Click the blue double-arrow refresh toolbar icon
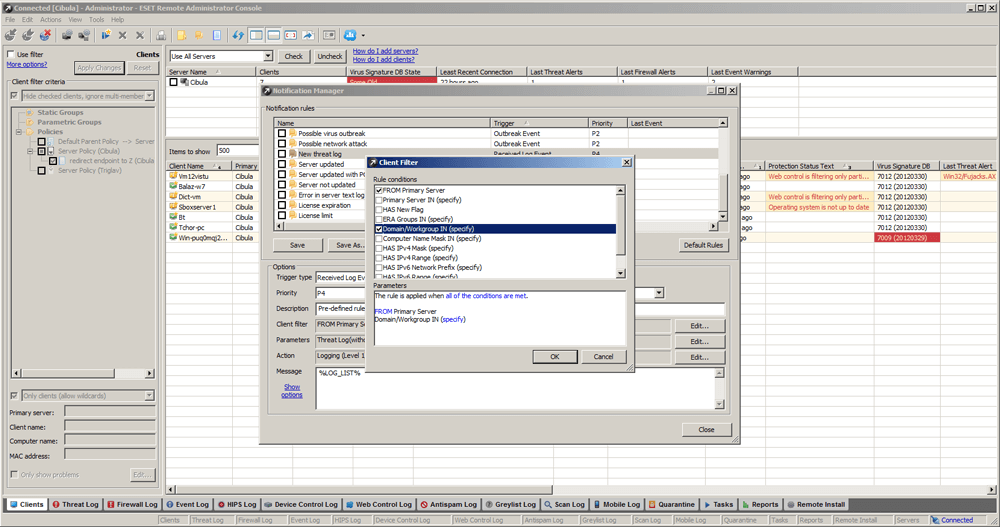The width and height of the screenshot is (1000, 527). point(238,35)
